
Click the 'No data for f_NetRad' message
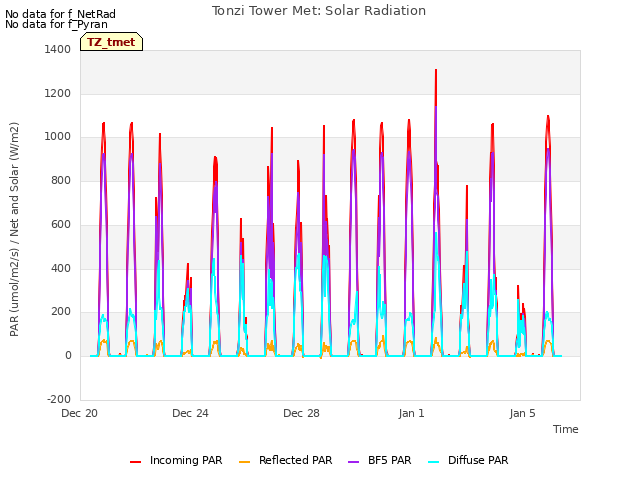pos(60,14)
